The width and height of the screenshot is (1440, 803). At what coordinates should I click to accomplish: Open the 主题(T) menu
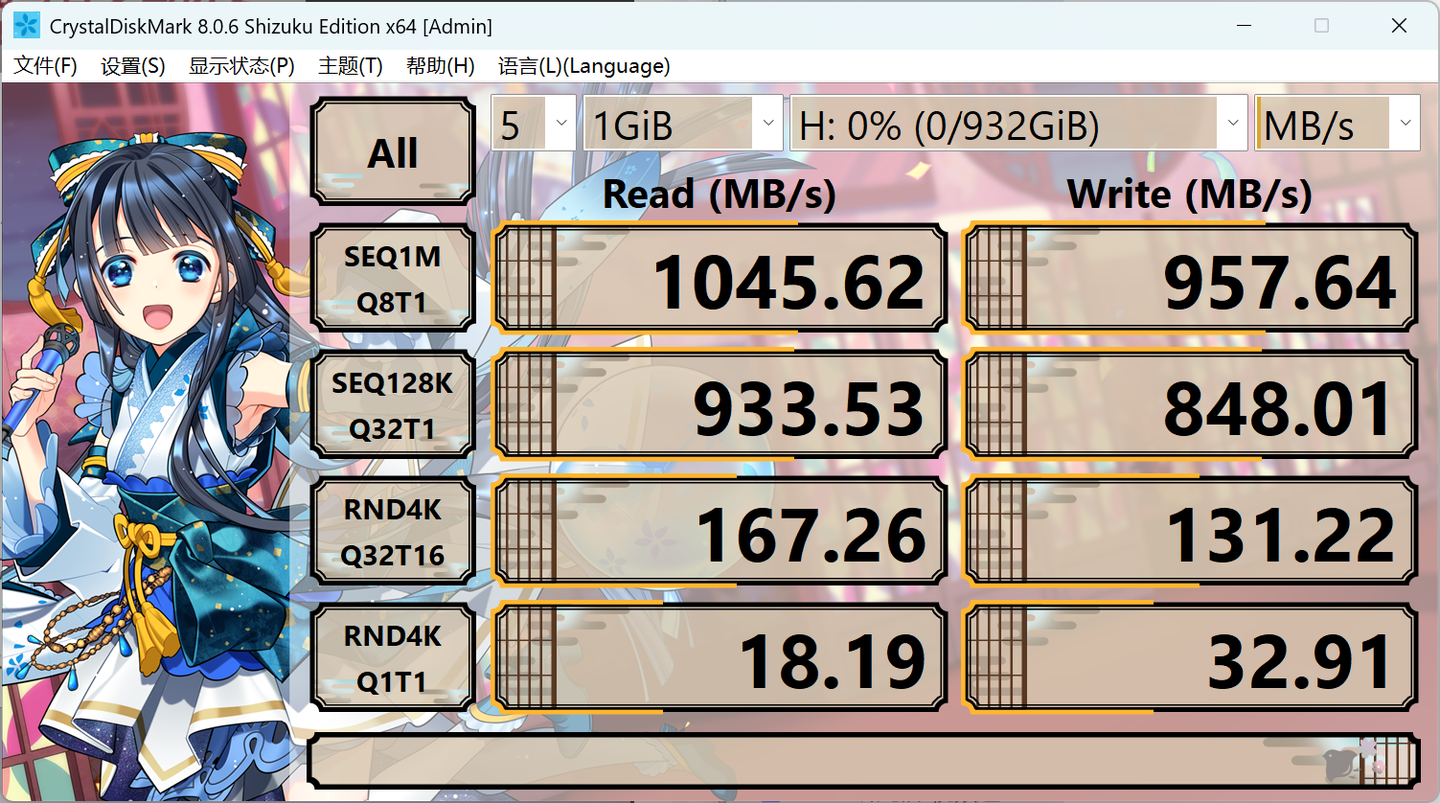350,66
